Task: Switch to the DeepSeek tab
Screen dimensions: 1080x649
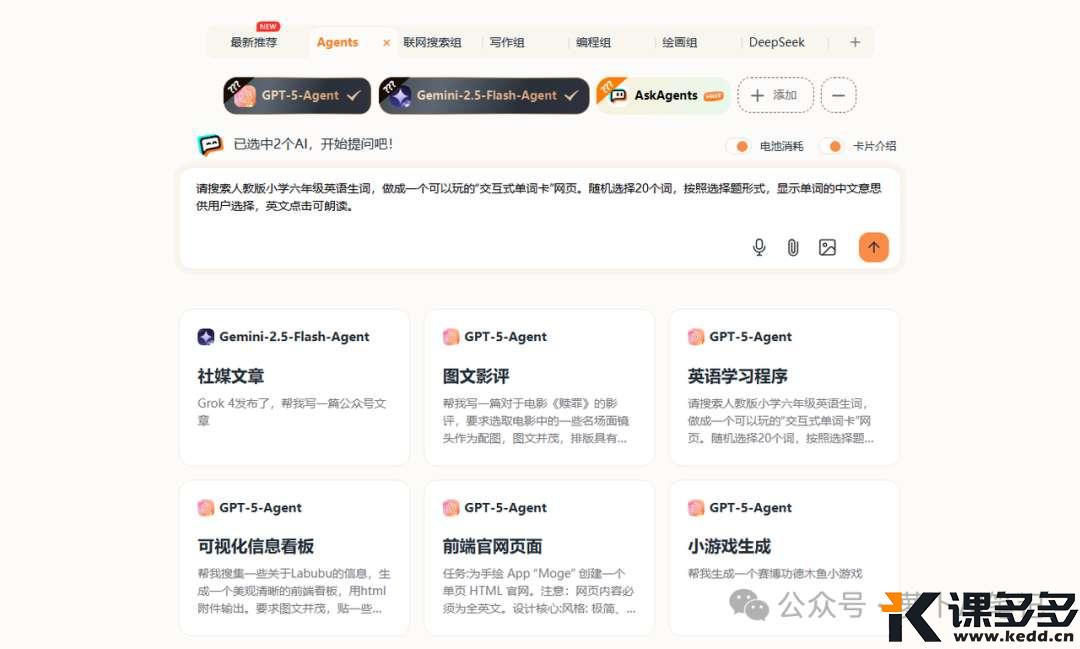Action: [x=776, y=42]
